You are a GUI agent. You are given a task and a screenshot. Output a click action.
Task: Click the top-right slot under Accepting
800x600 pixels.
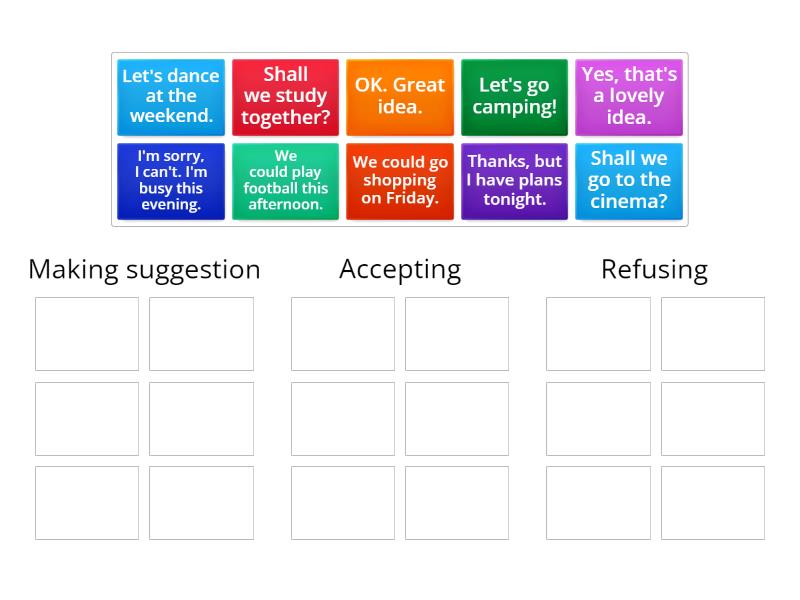click(457, 333)
